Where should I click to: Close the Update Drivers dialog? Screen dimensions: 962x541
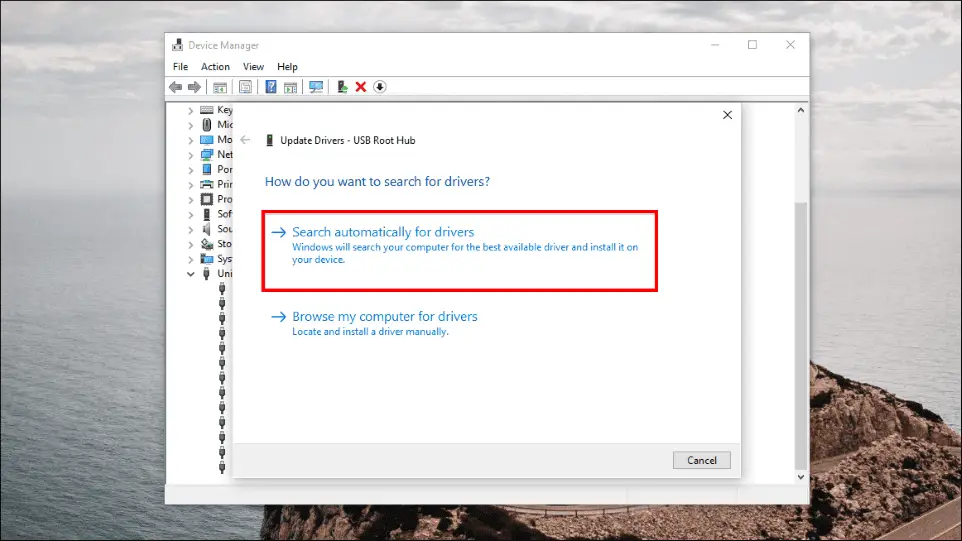click(x=727, y=115)
